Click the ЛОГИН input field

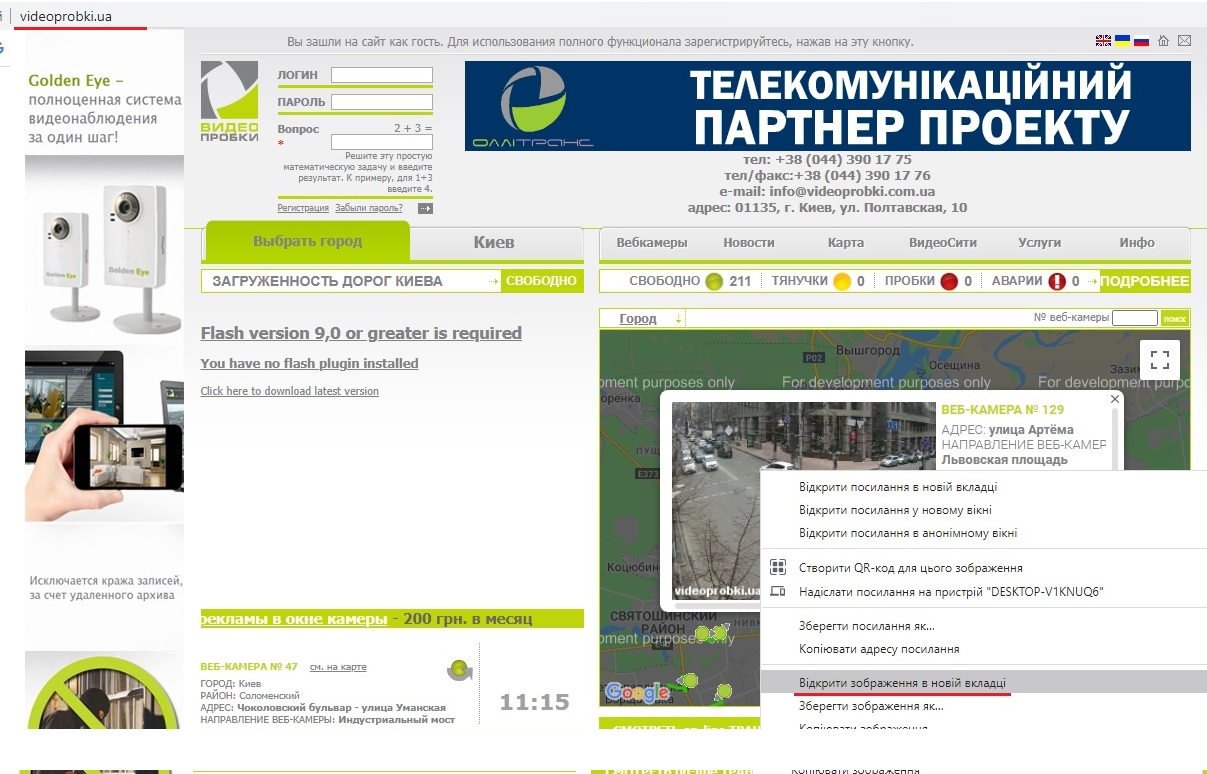[x=382, y=75]
